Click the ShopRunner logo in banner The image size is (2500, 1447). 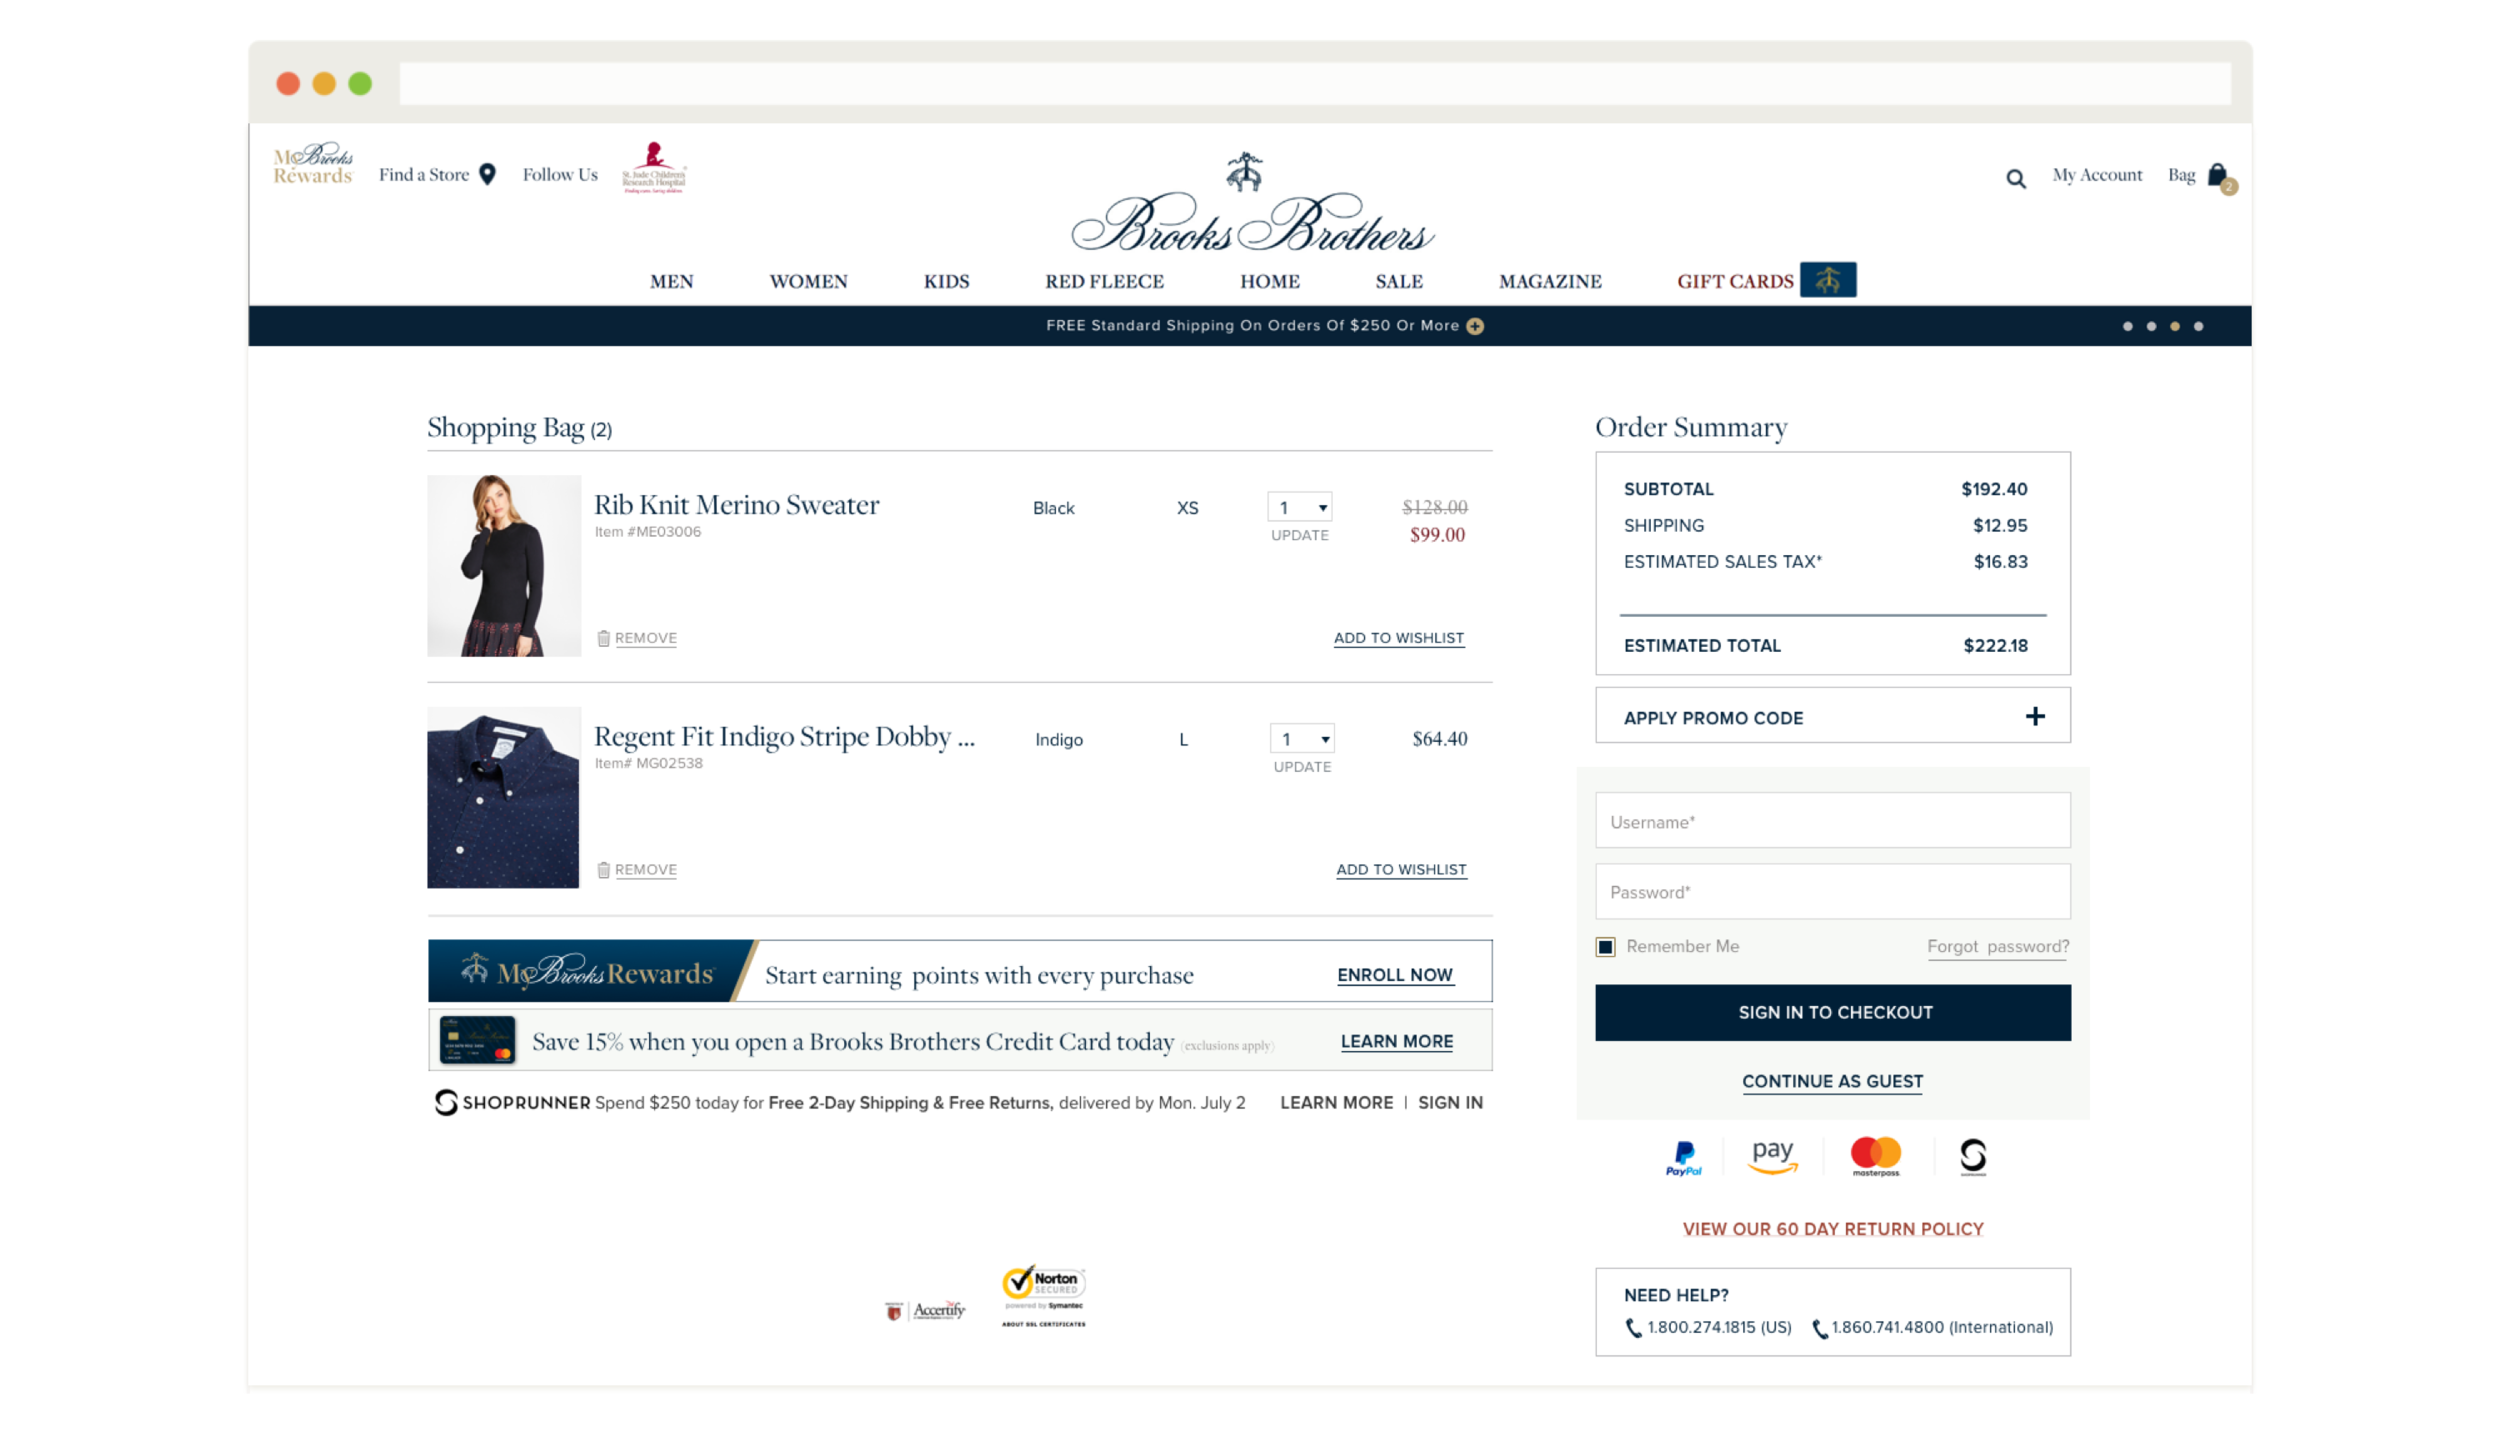tap(512, 1103)
